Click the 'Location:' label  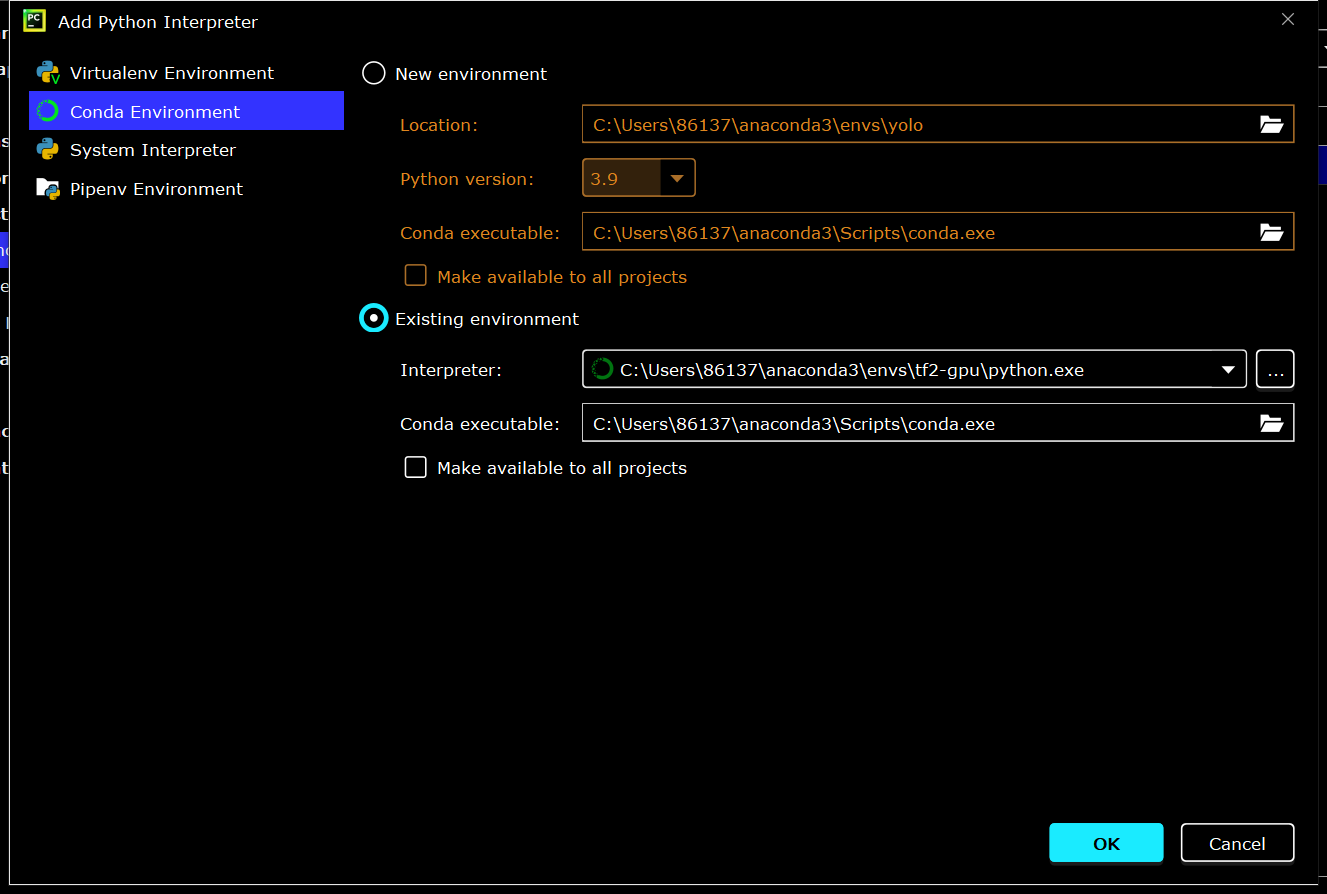[439, 125]
